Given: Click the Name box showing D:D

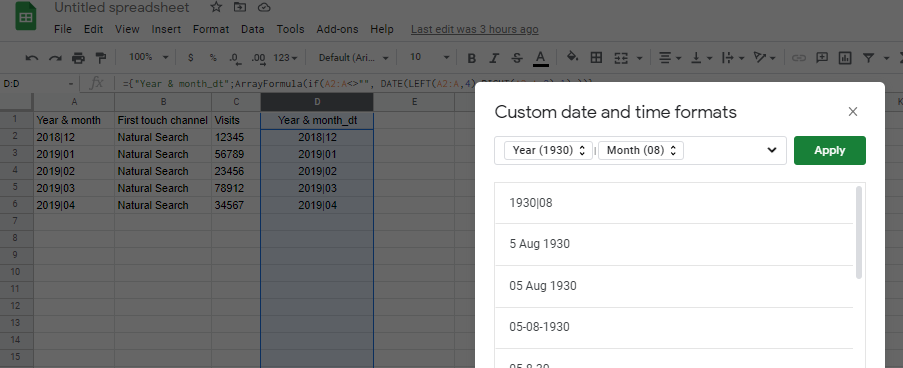Looking at the screenshot, I should pyautogui.click(x=38, y=84).
